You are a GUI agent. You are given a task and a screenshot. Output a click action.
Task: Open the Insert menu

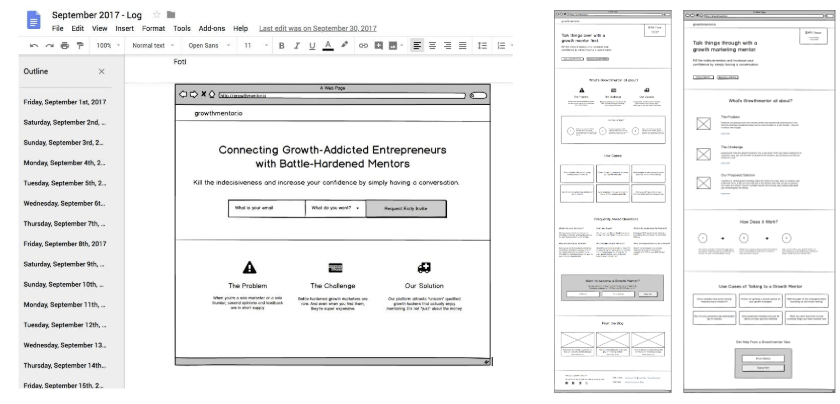124,28
